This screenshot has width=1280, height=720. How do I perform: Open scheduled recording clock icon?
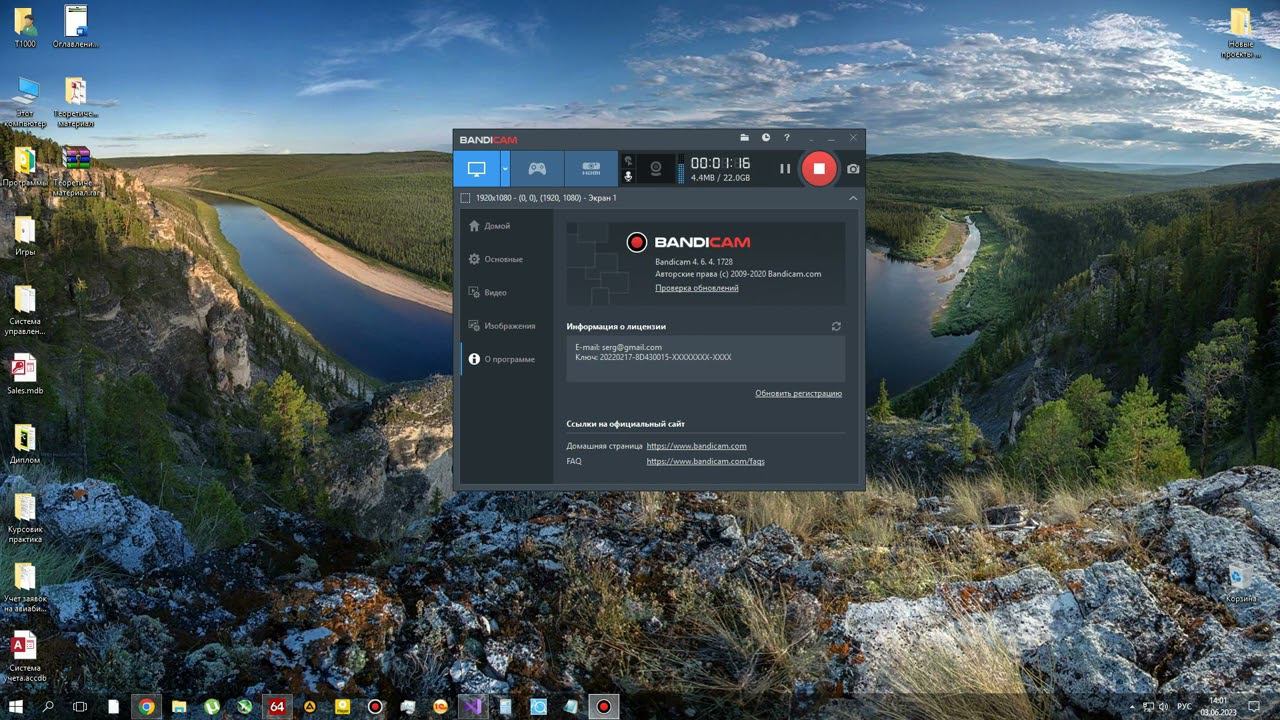[x=766, y=138]
